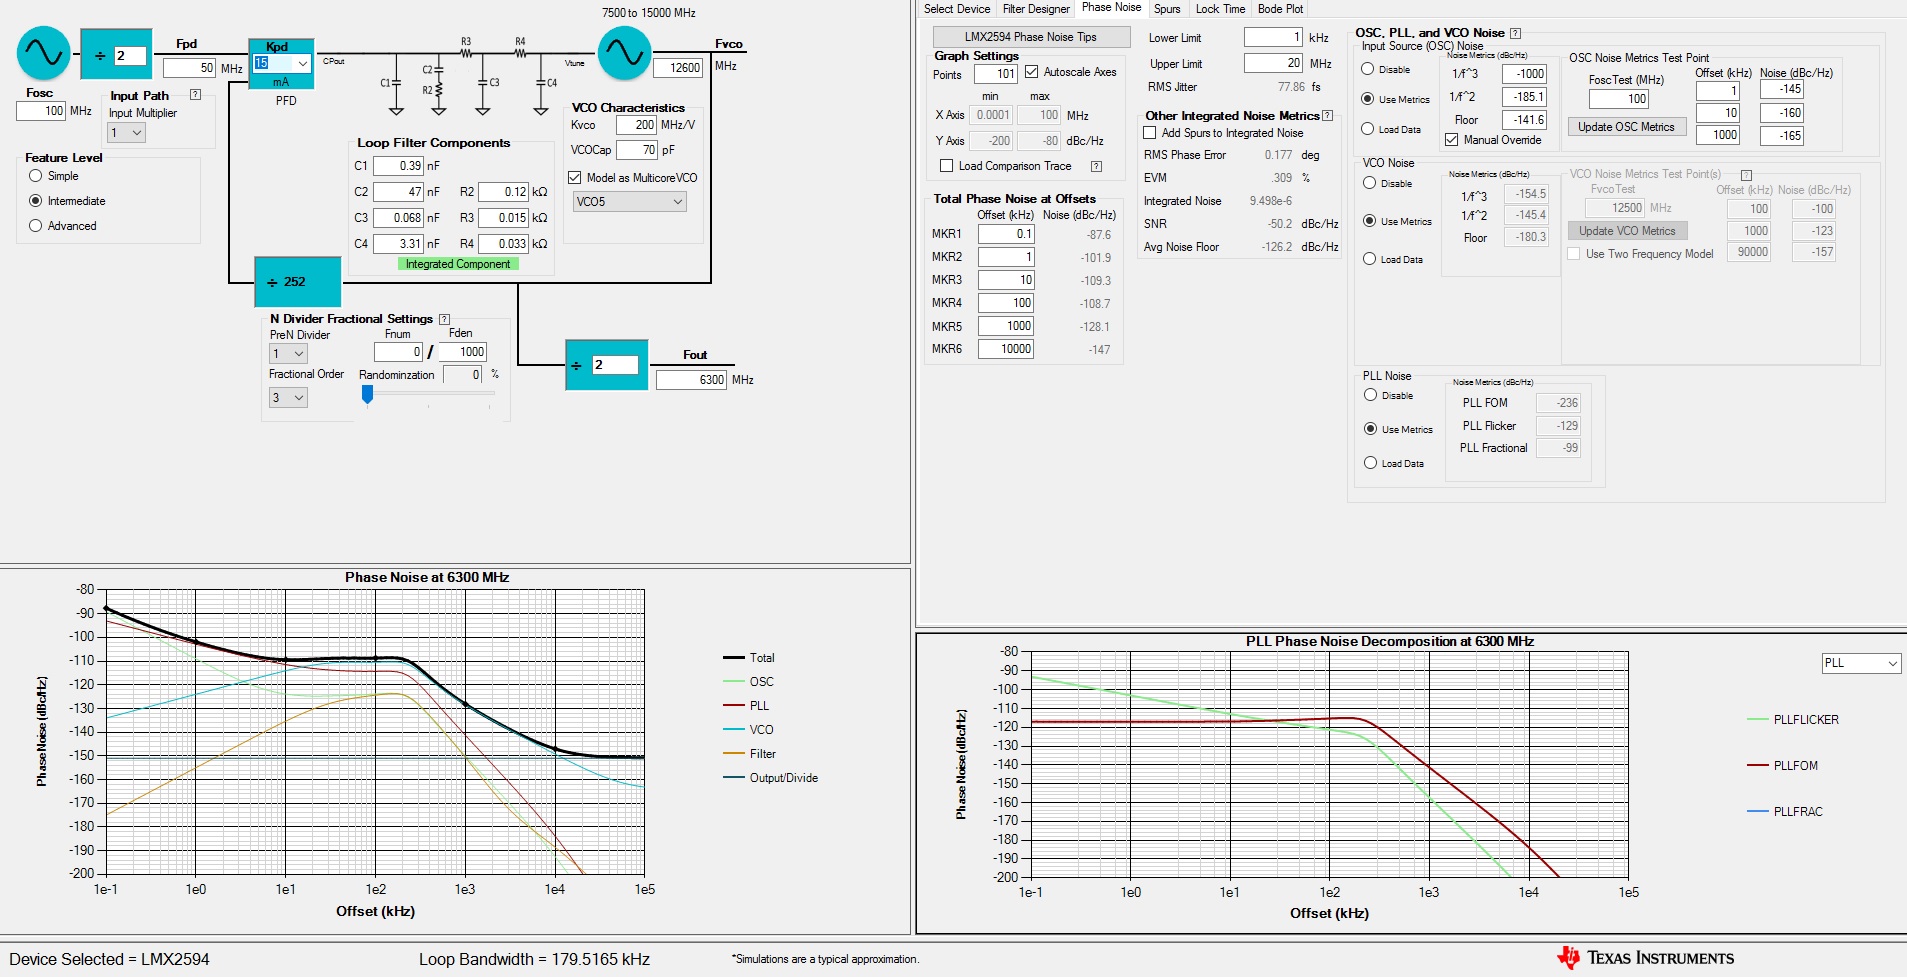Click the MKR1 offset input field
The image size is (1907, 977).
tap(1006, 234)
